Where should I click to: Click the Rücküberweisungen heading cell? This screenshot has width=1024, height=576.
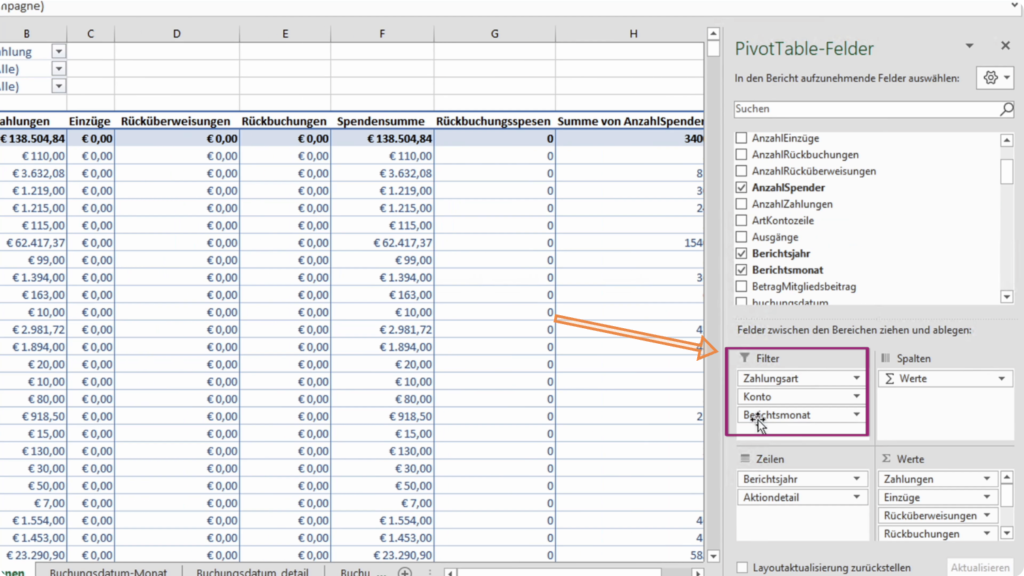click(176, 121)
